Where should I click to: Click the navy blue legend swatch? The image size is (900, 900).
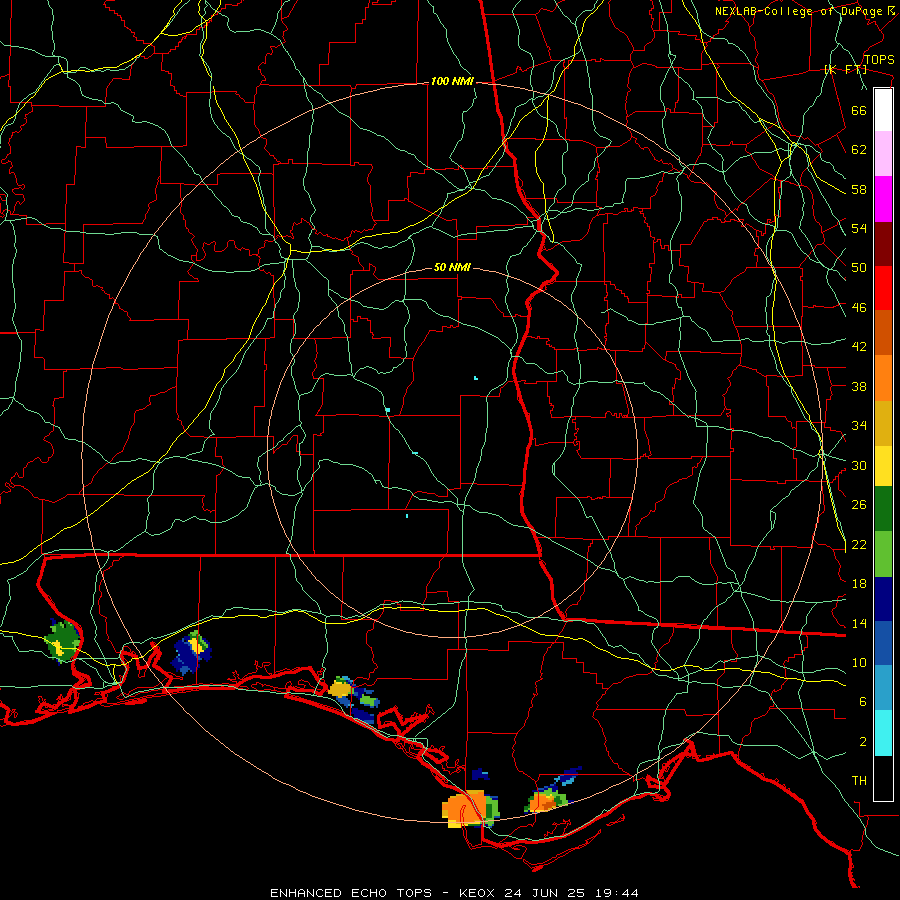coord(883,599)
